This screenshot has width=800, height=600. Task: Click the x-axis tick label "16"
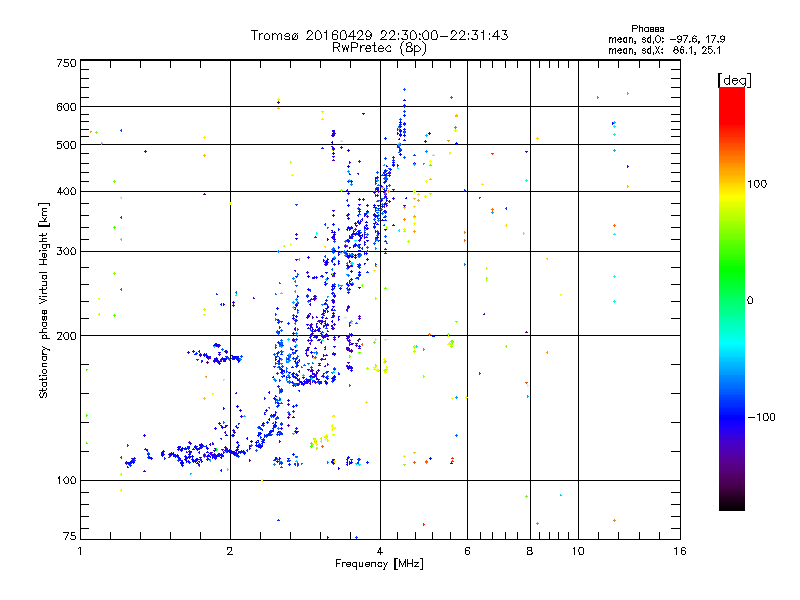pyautogui.click(x=680, y=551)
